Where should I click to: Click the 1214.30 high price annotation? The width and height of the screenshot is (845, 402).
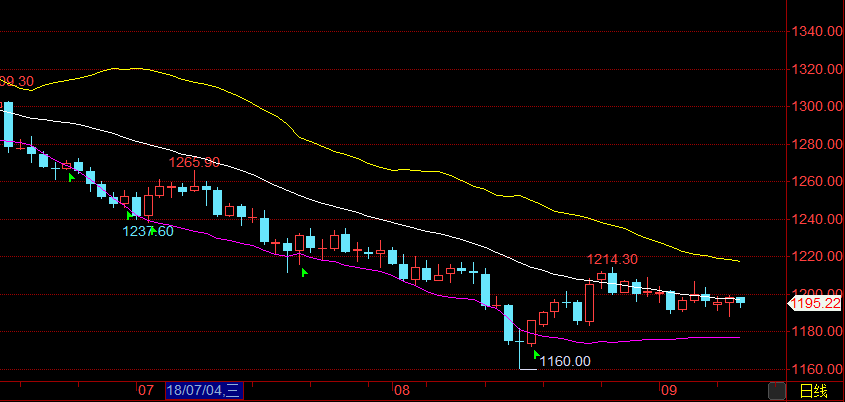(612, 259)
